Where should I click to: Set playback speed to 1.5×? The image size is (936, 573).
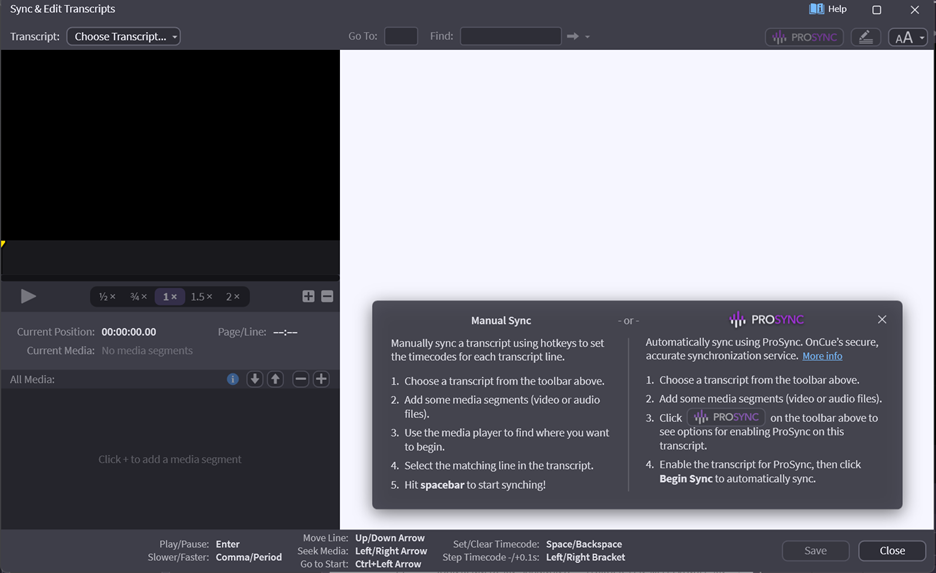tap(202, 297)
